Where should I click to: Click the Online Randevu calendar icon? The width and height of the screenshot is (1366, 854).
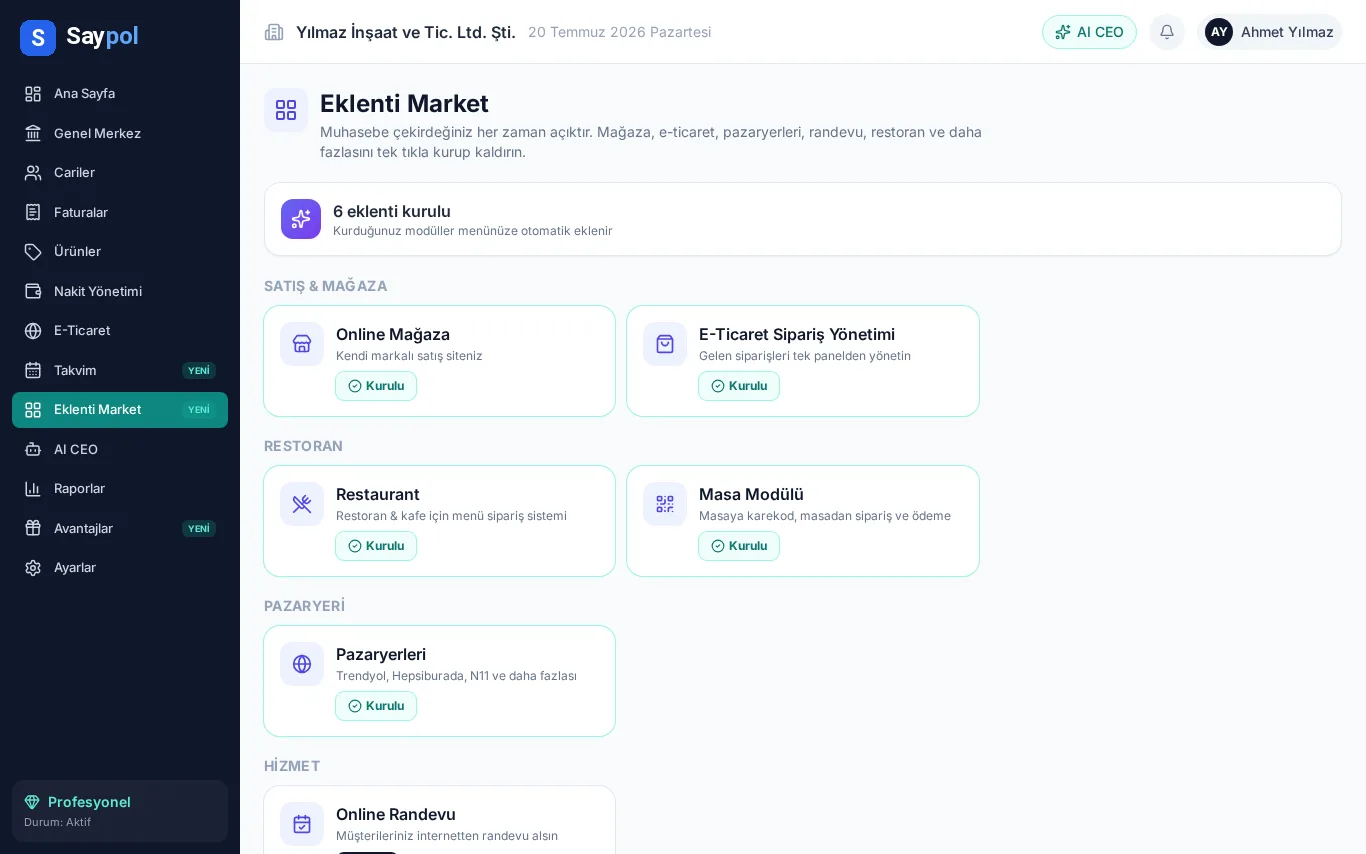(302, 824)
